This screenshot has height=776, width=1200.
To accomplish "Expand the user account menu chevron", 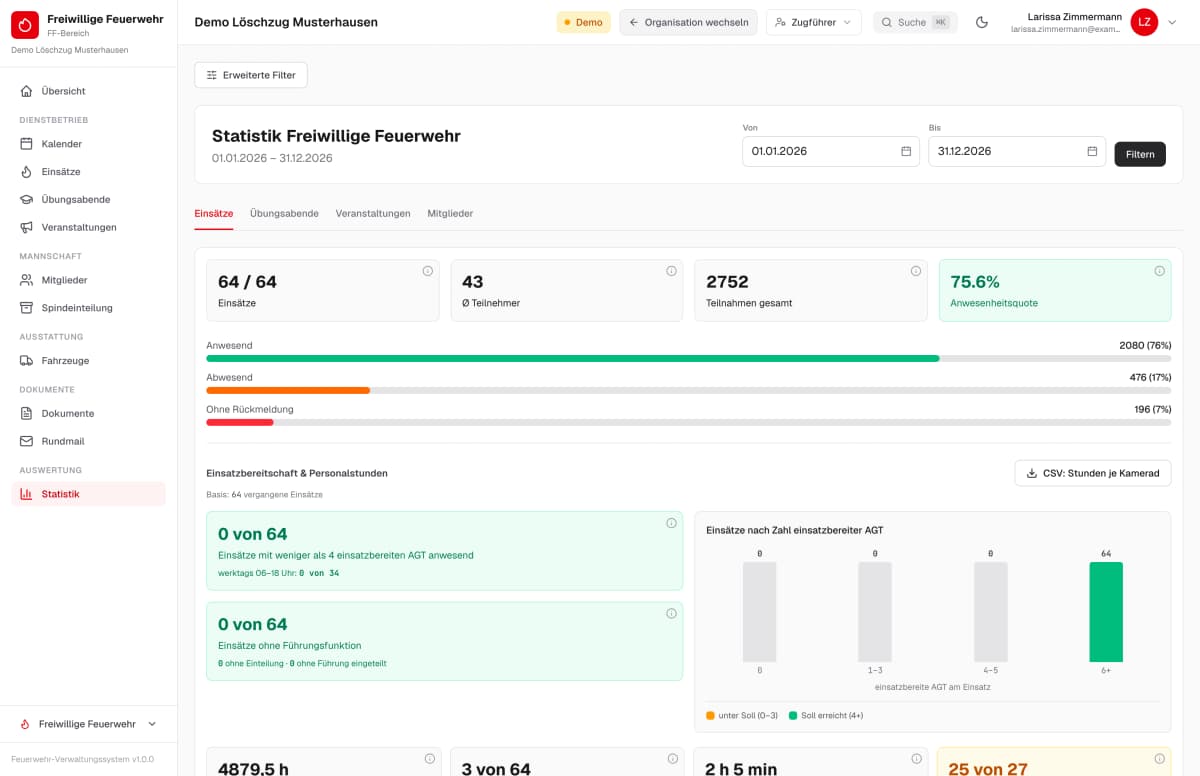I will pyautogui.click(x=1172, y=22).
